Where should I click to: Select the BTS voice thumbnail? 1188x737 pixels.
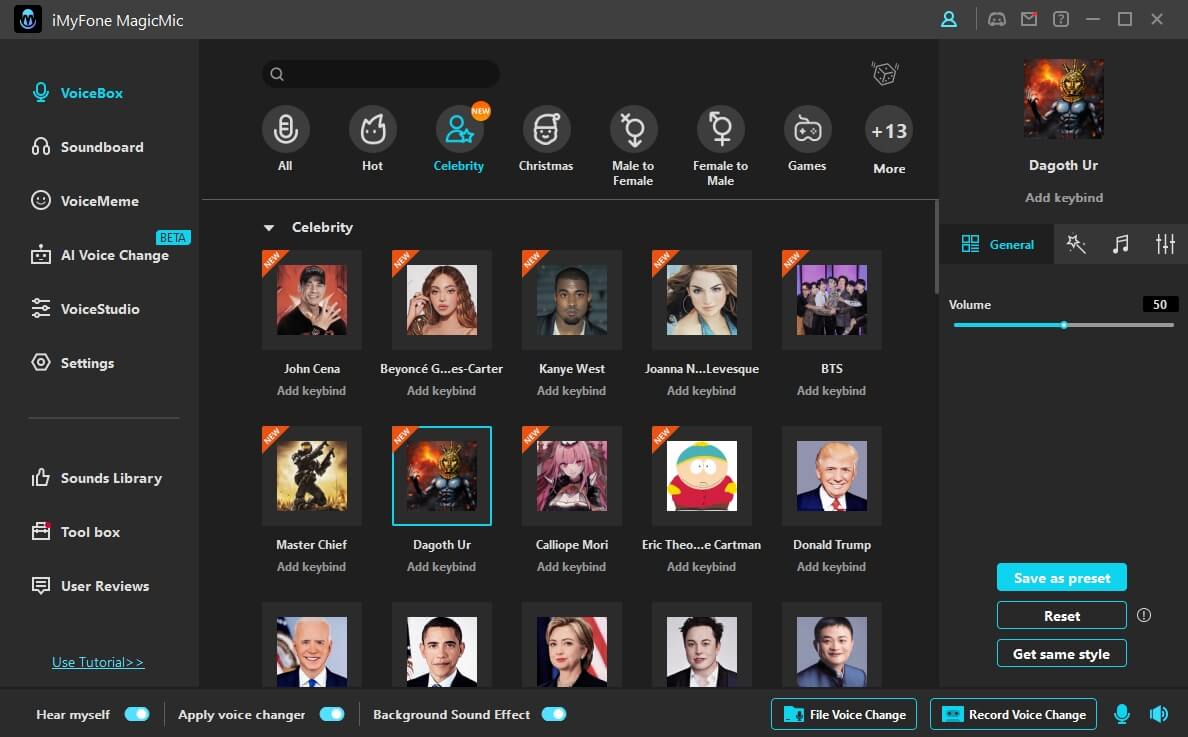click(x=832, y=299)
